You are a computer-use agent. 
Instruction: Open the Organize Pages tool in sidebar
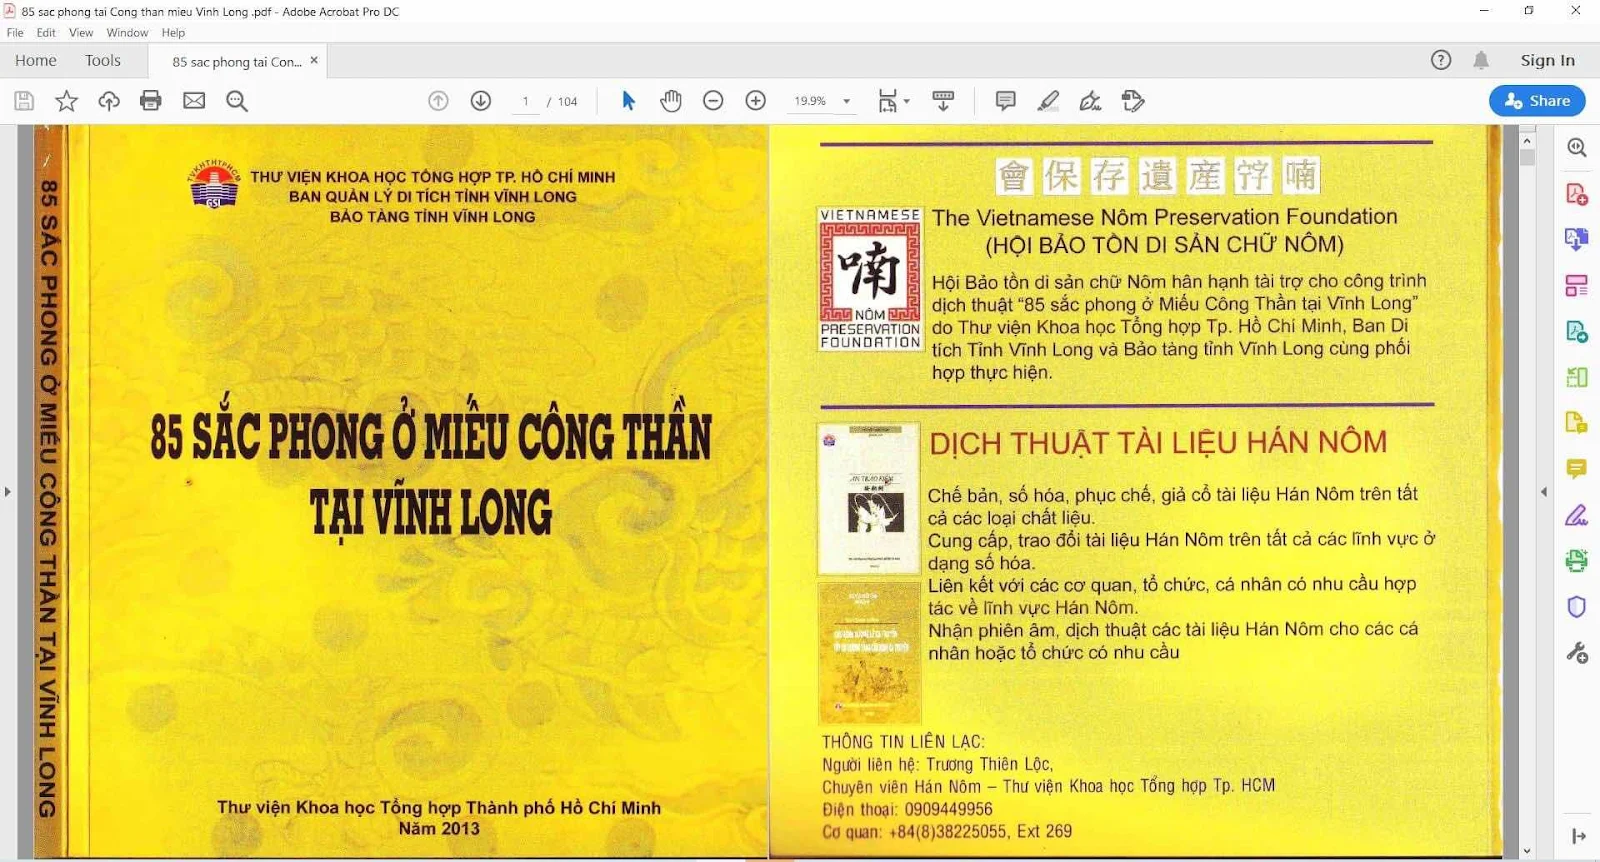[1577, 377]
